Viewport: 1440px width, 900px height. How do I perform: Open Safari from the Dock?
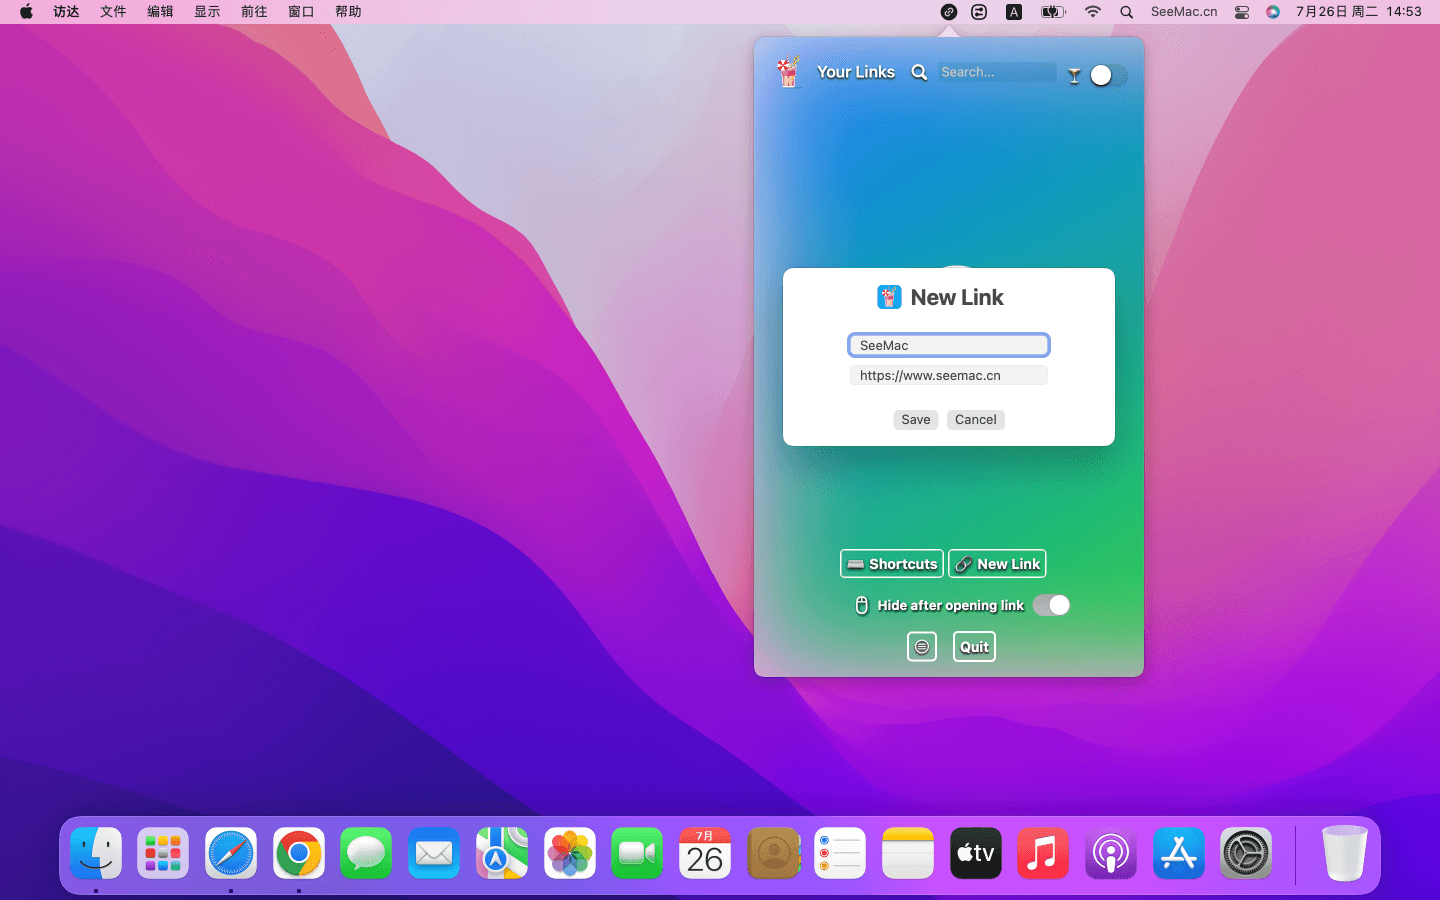pos(231,854)
